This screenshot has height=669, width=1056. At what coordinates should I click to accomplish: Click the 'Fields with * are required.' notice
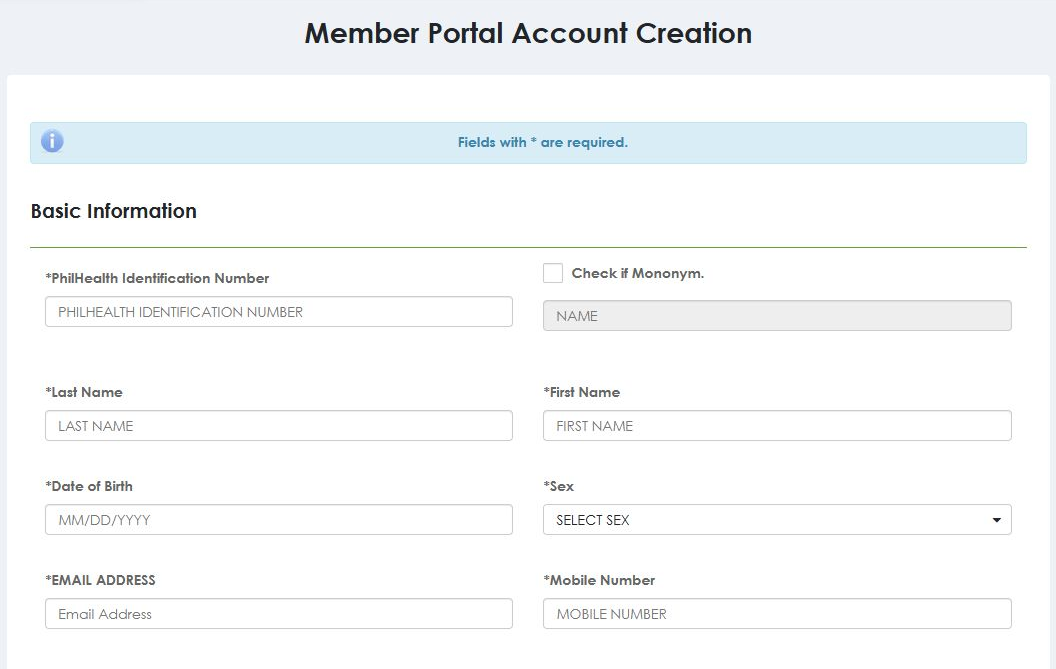pos(543,142)
